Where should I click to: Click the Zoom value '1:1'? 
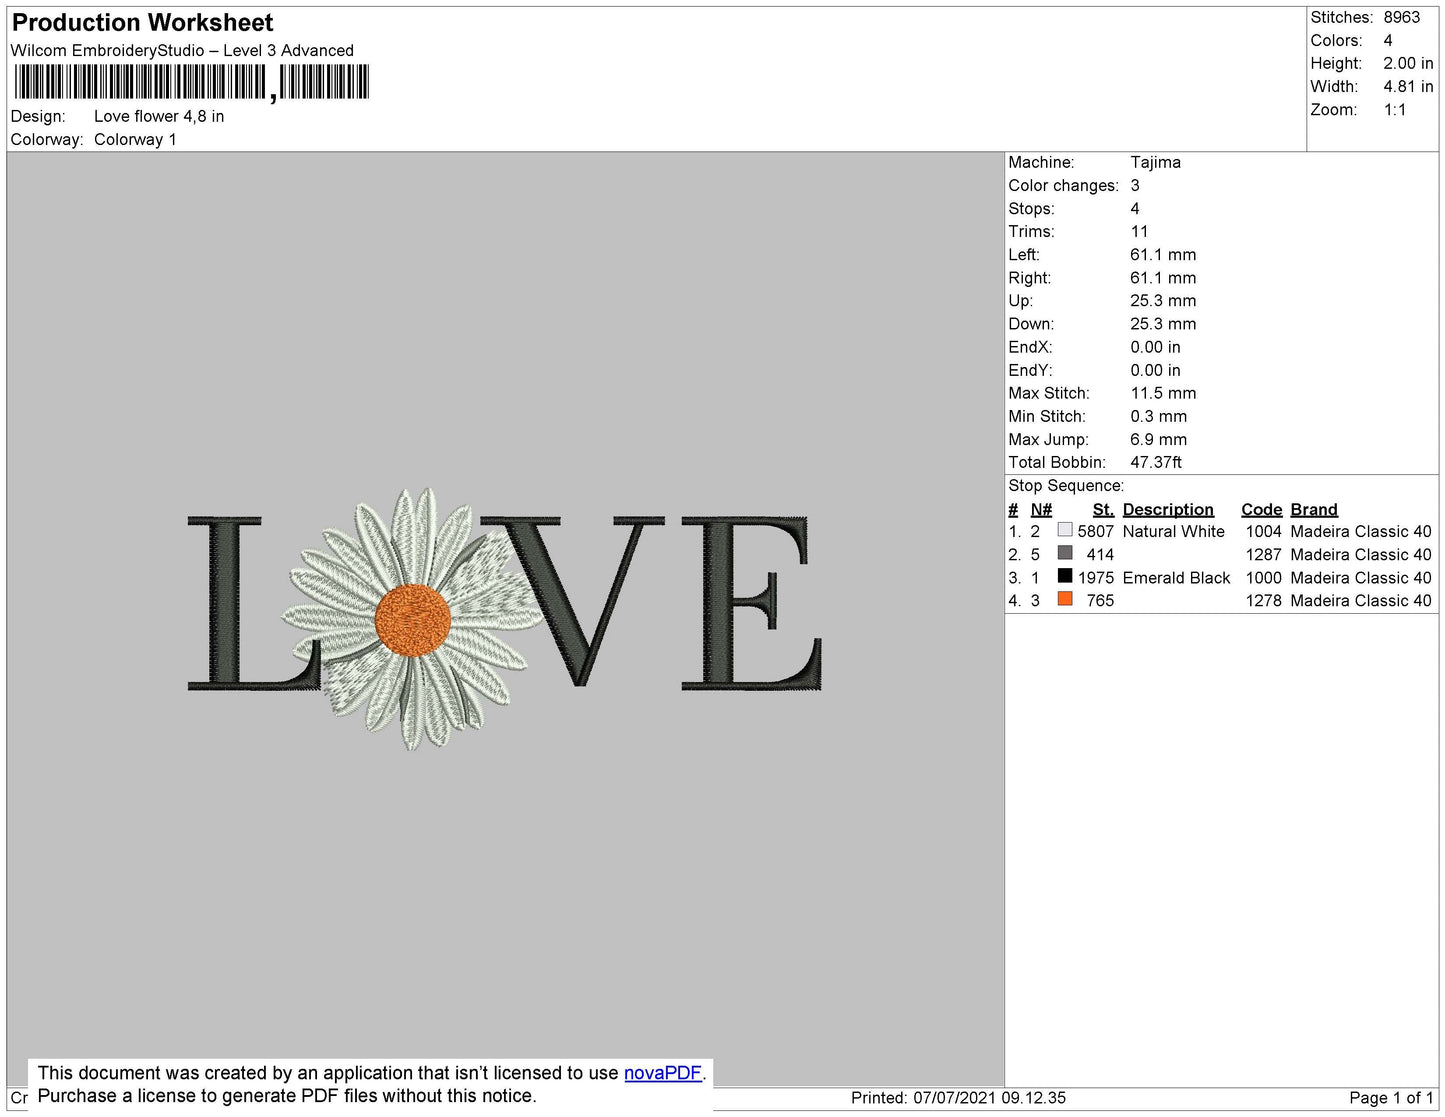click(x=1395, y=110)
